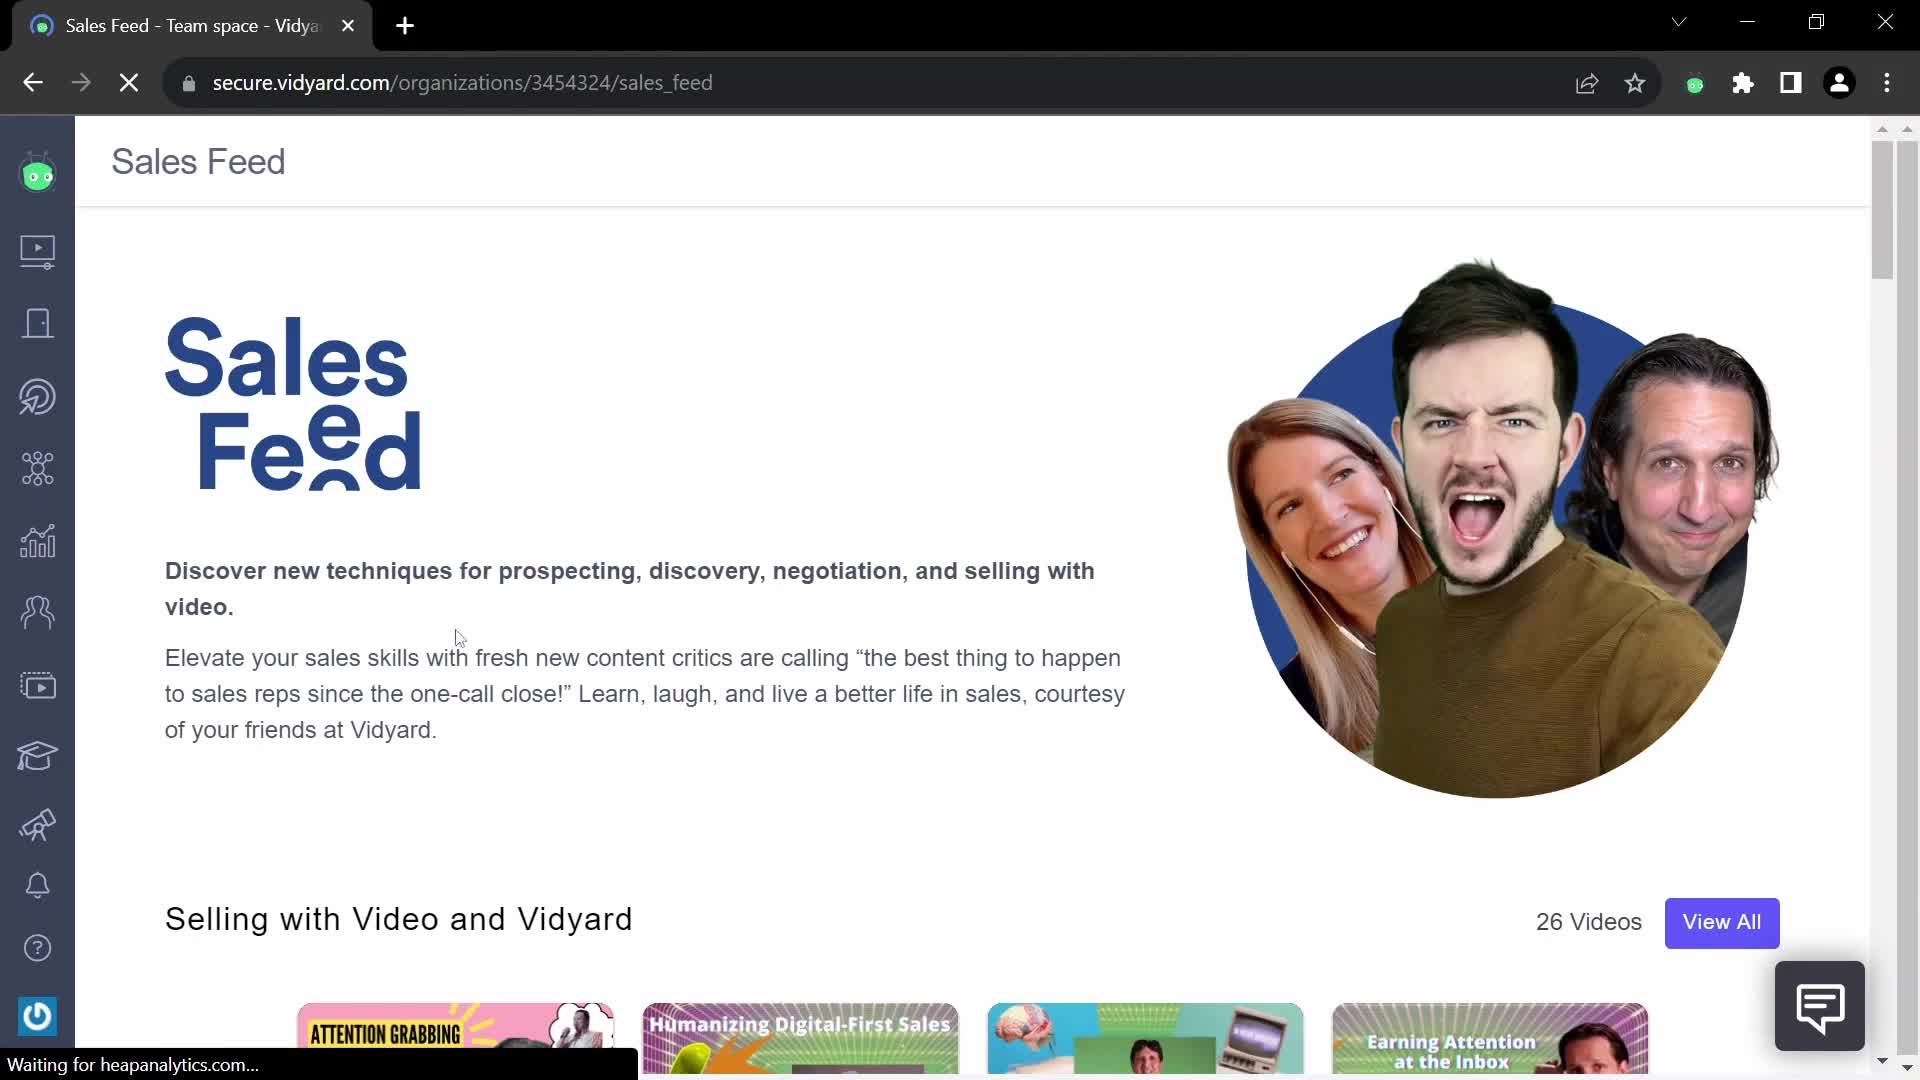Screen dimensions: 1920x1080
Task: Open the help question mark icon
Action: click(x=38, y=948)
